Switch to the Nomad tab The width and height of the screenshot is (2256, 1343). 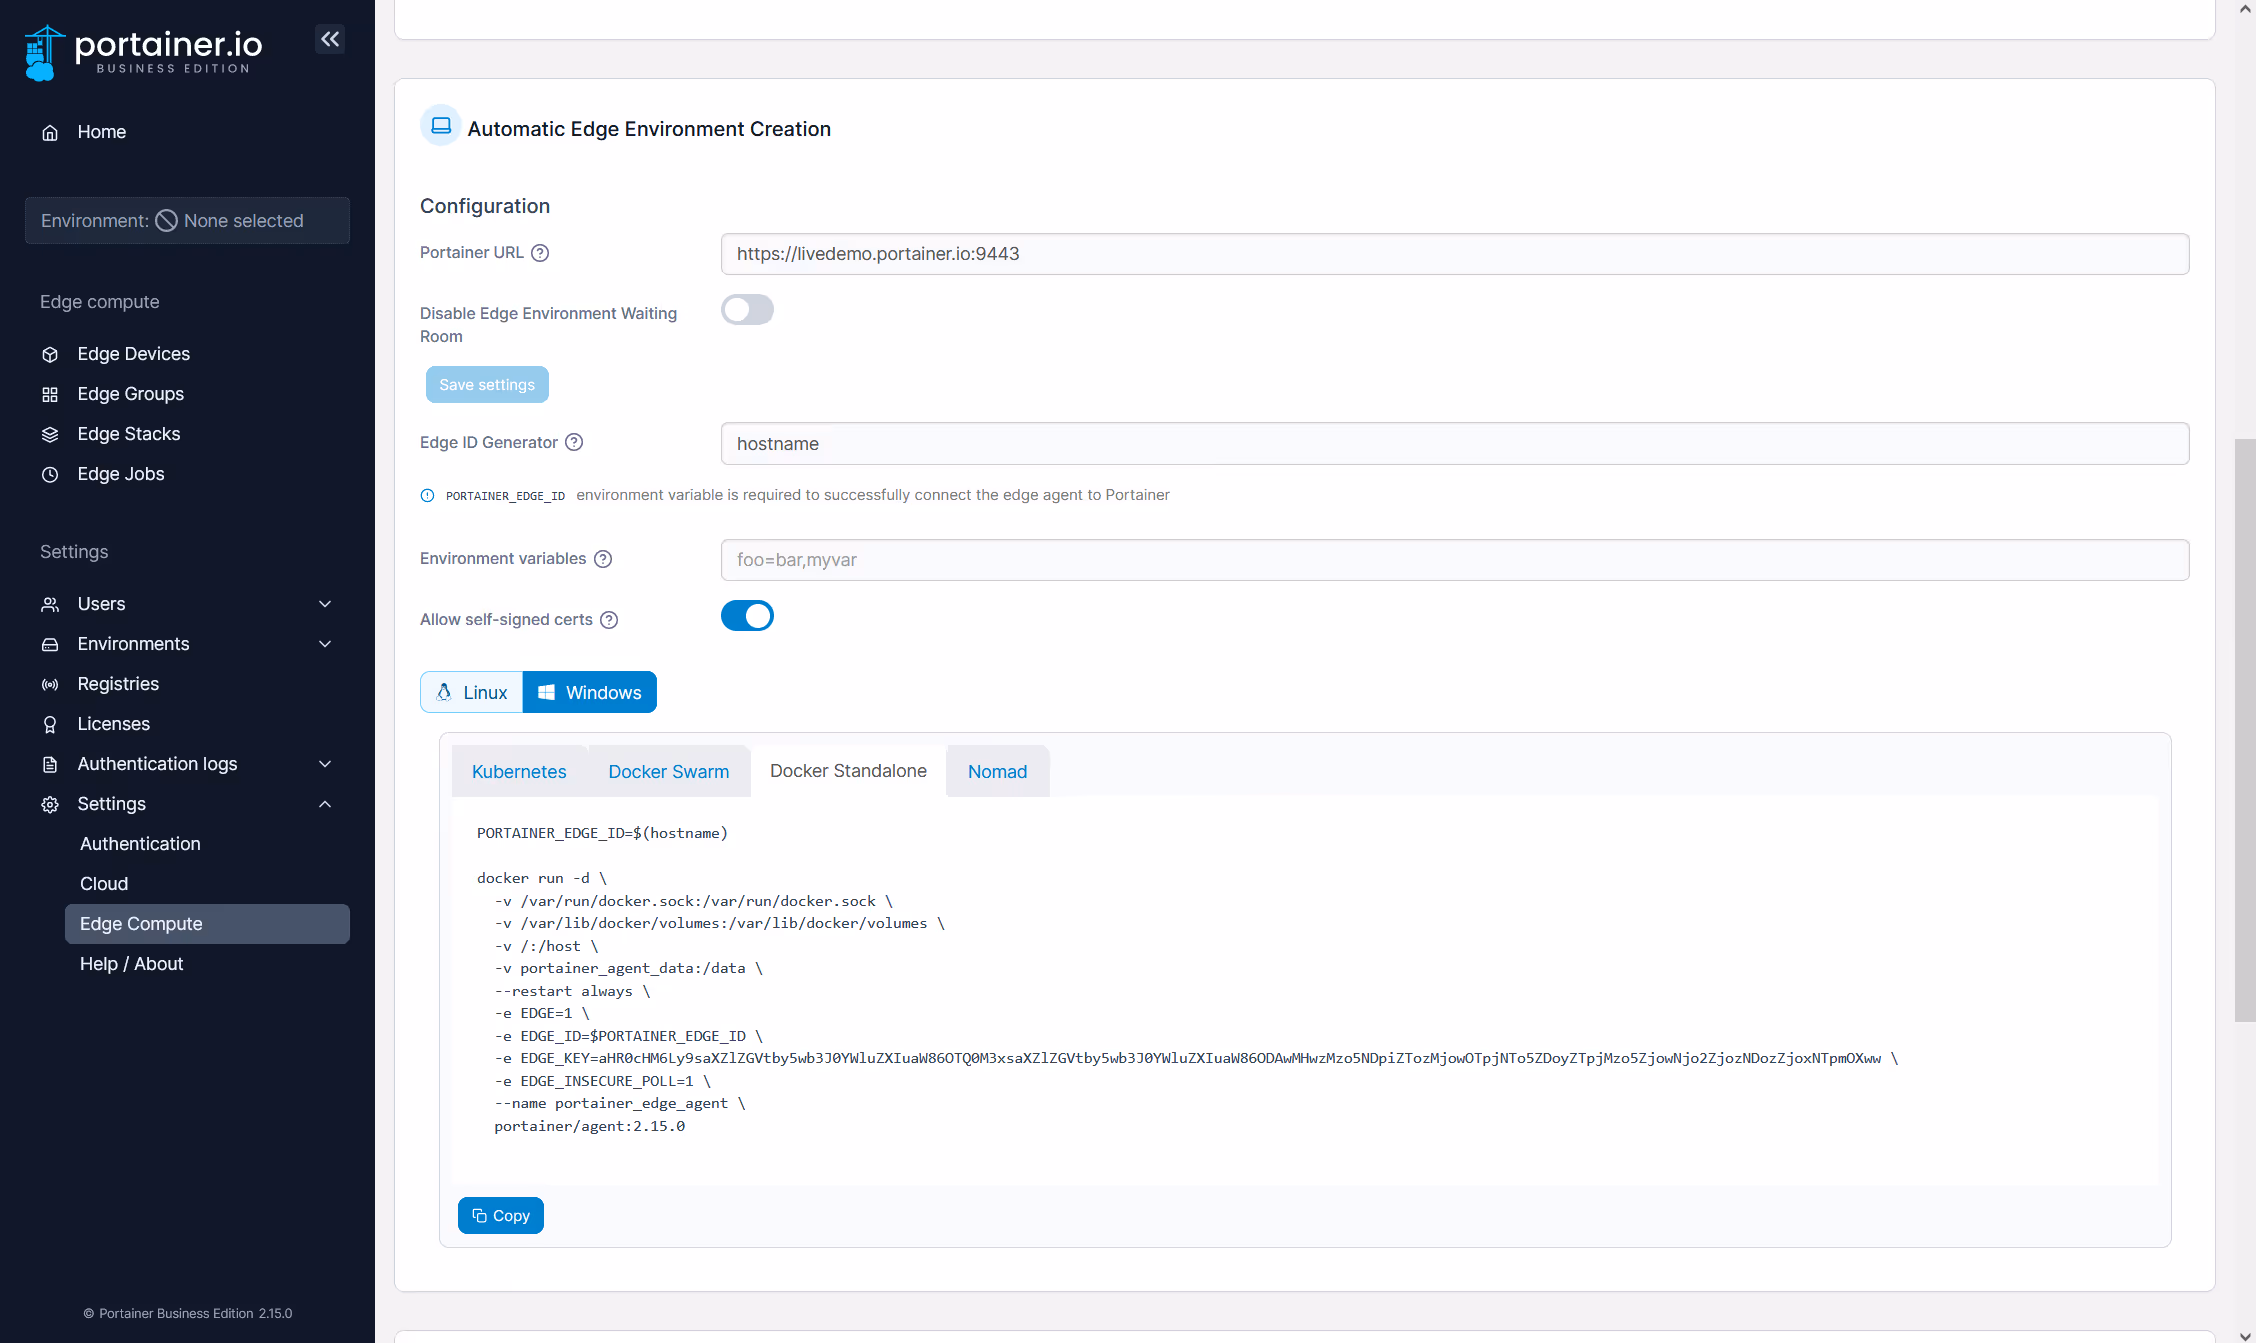point(998,771)
